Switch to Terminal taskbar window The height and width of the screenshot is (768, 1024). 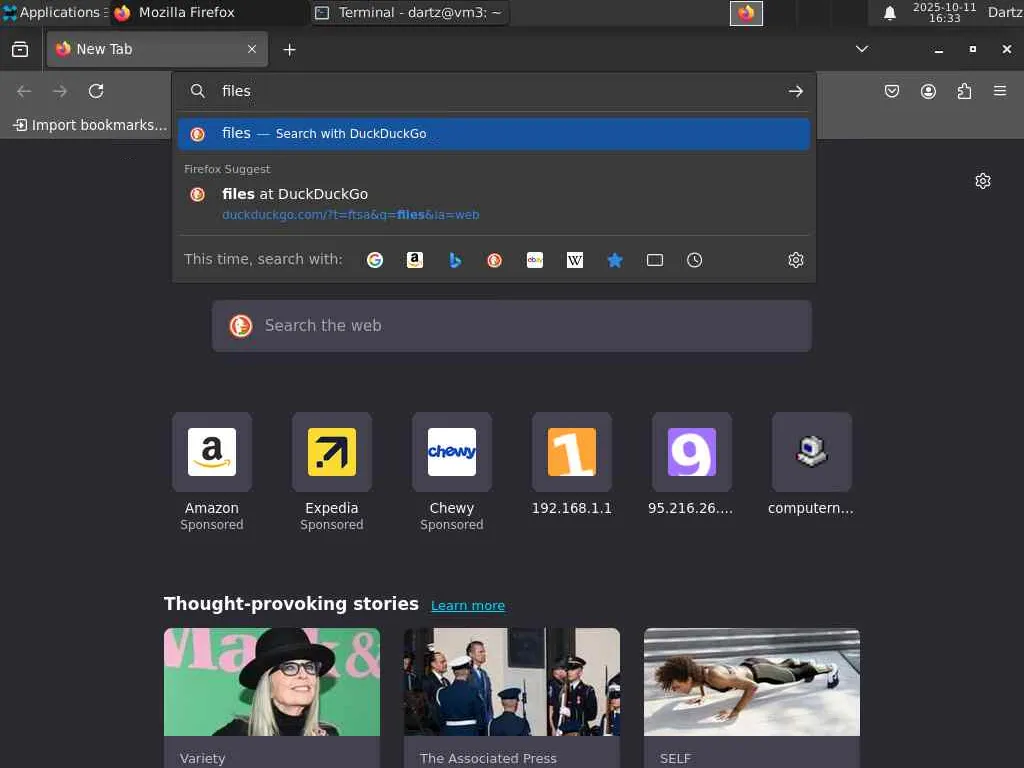[409, 12]
